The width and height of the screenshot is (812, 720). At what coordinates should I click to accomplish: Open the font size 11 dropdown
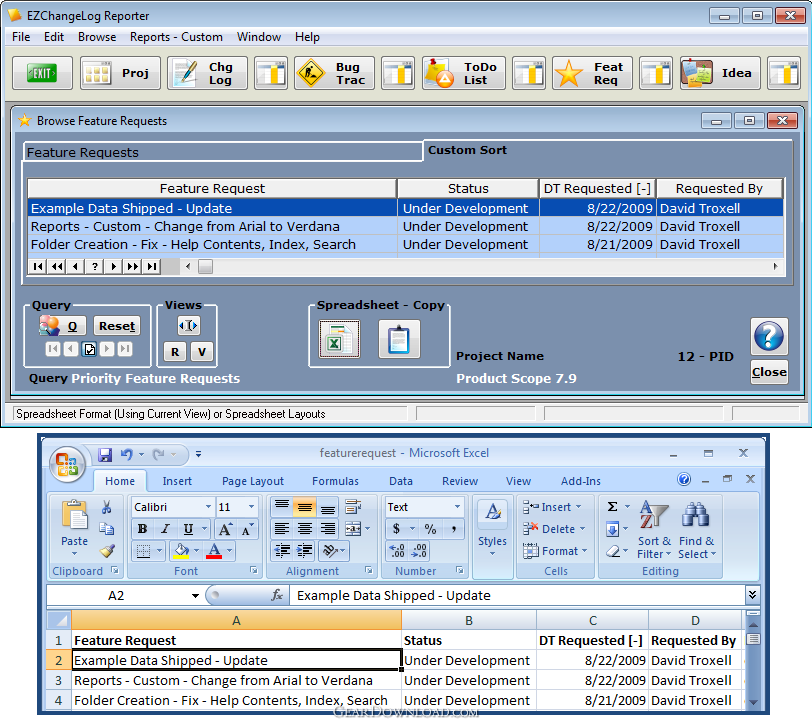click(251, 507)
